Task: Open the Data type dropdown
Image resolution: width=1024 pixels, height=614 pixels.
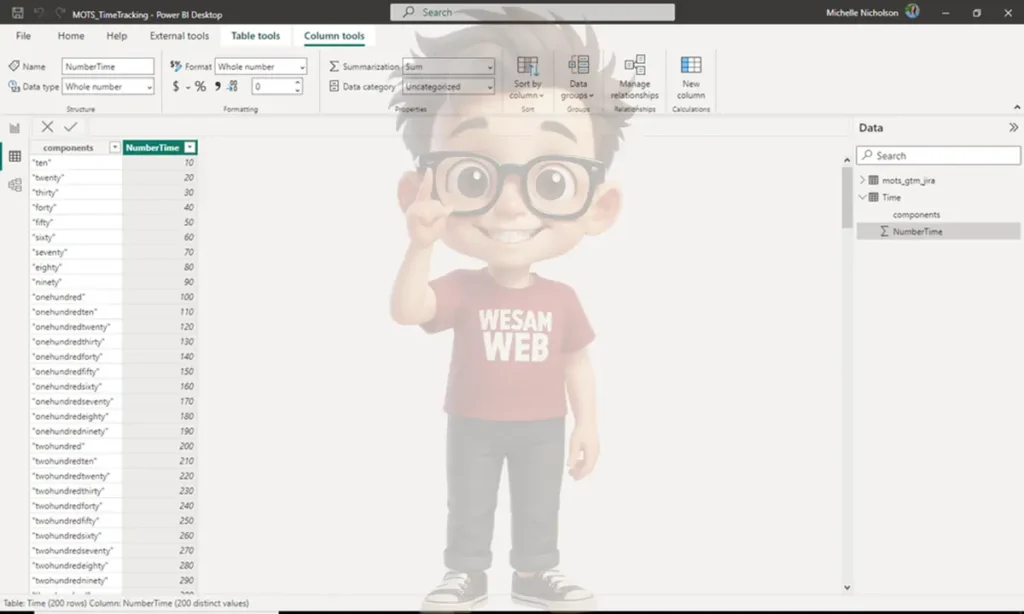Action: (109, 87)
